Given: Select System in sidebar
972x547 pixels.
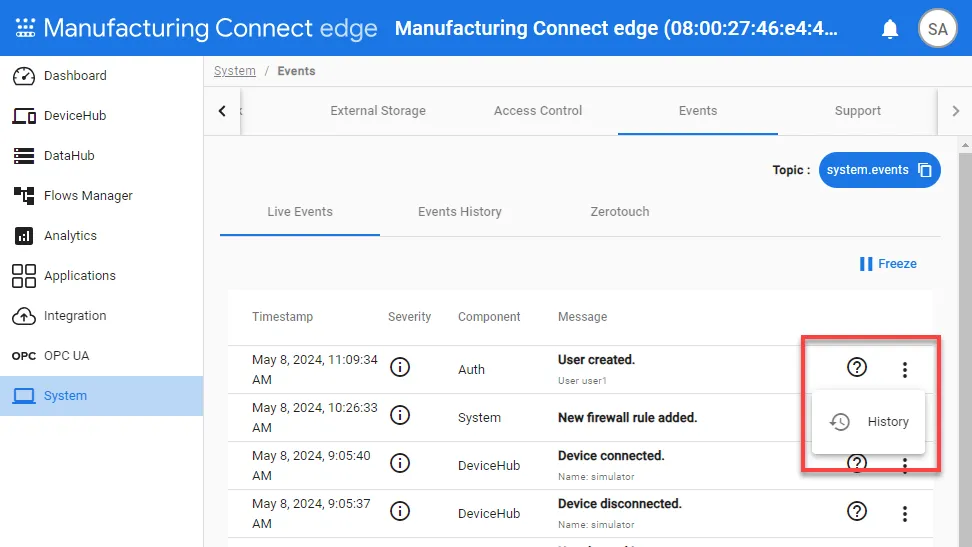Looking at the screenshot, I should [x=102, y=396].
